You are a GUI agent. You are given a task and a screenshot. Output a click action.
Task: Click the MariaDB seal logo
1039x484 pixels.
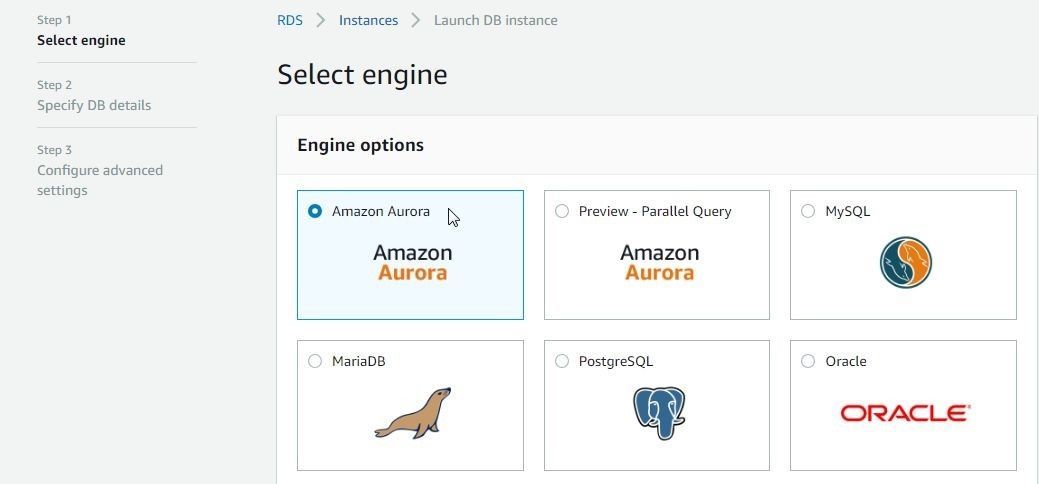[412, 412]
